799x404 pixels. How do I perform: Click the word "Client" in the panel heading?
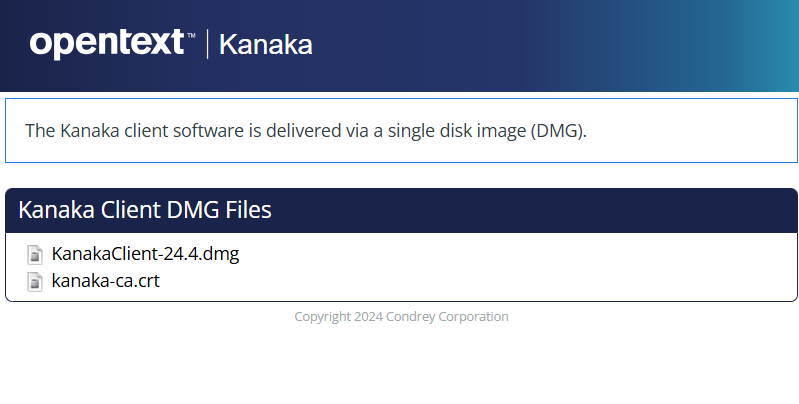135,210
